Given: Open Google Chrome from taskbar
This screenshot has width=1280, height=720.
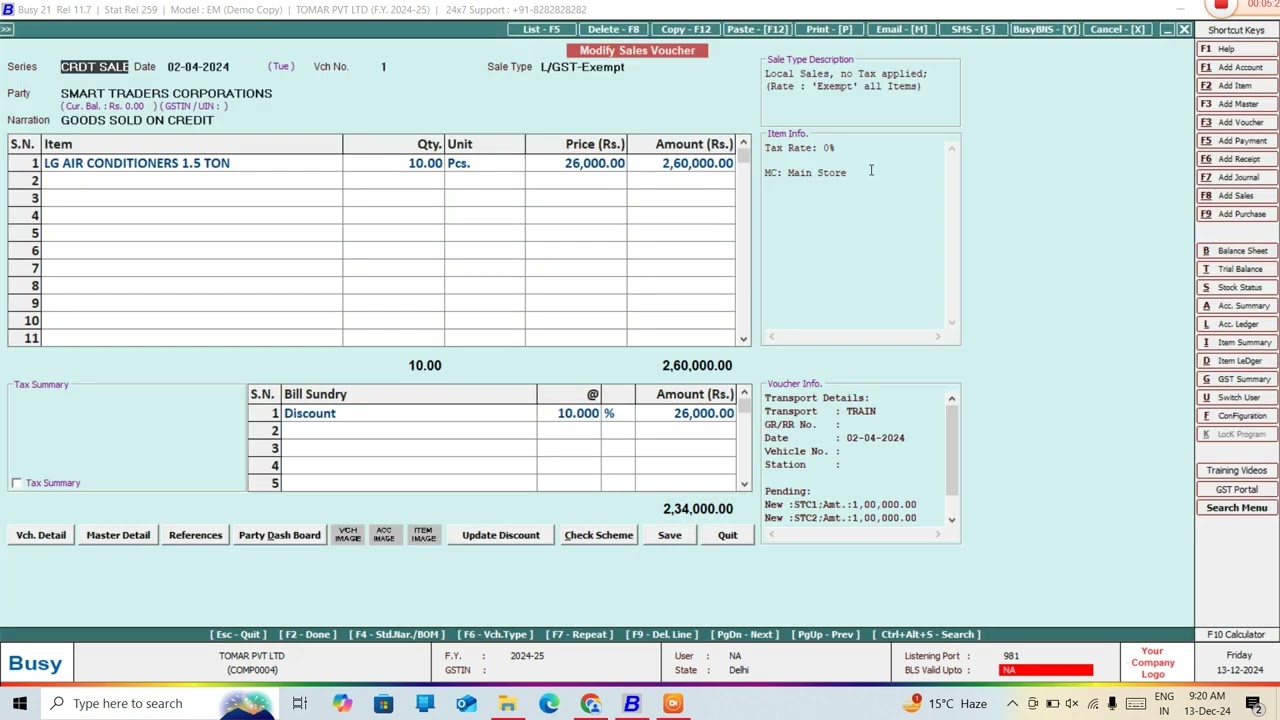Looking at the screenshot, I should (x=590, y=703).
